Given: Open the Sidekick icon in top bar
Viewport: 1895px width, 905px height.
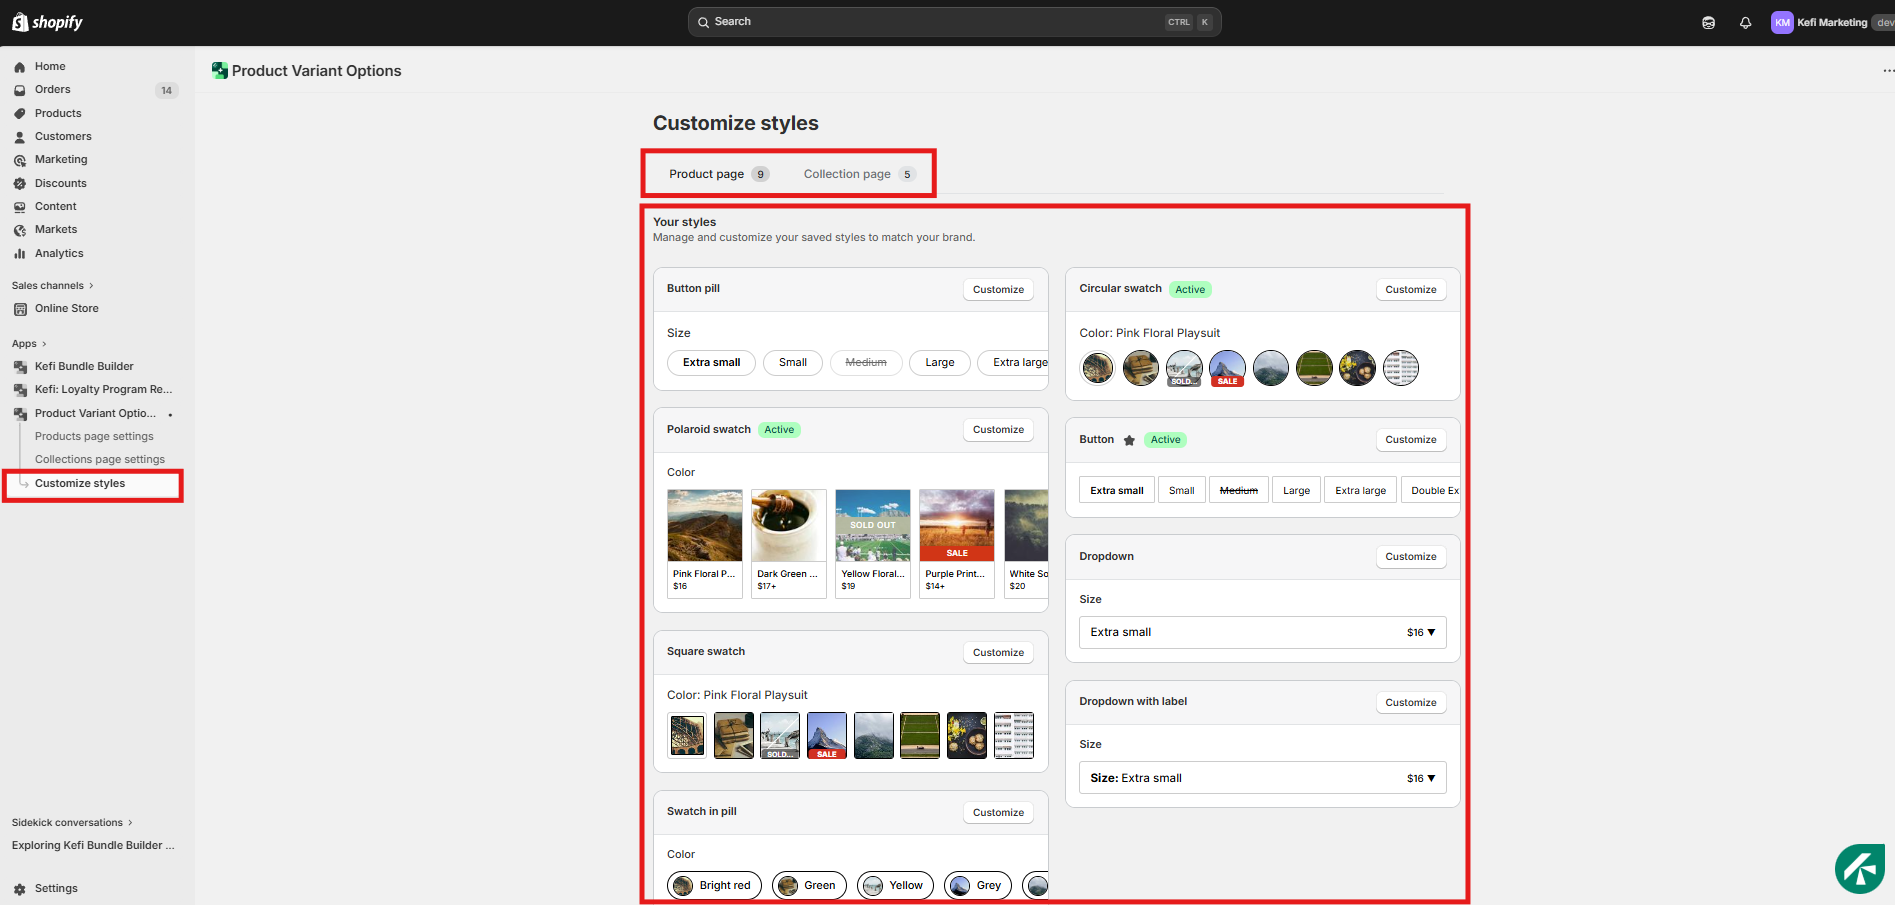Looking at the screenshot, I should coord(1708,23).
